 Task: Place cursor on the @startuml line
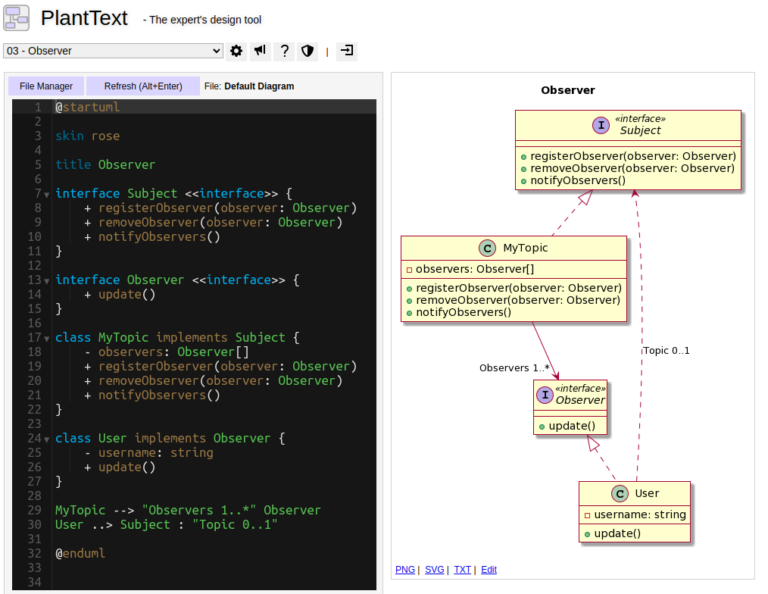click(87, 107)
